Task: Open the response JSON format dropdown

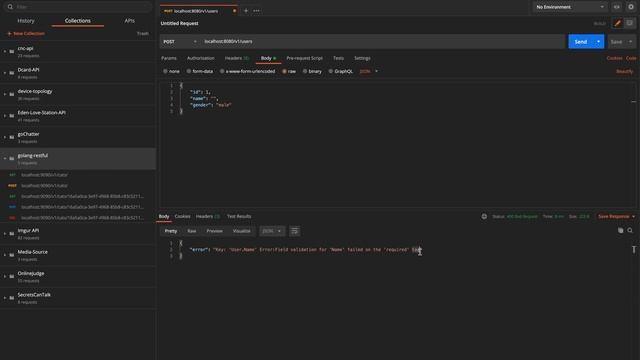Action: tap(272, 231)
